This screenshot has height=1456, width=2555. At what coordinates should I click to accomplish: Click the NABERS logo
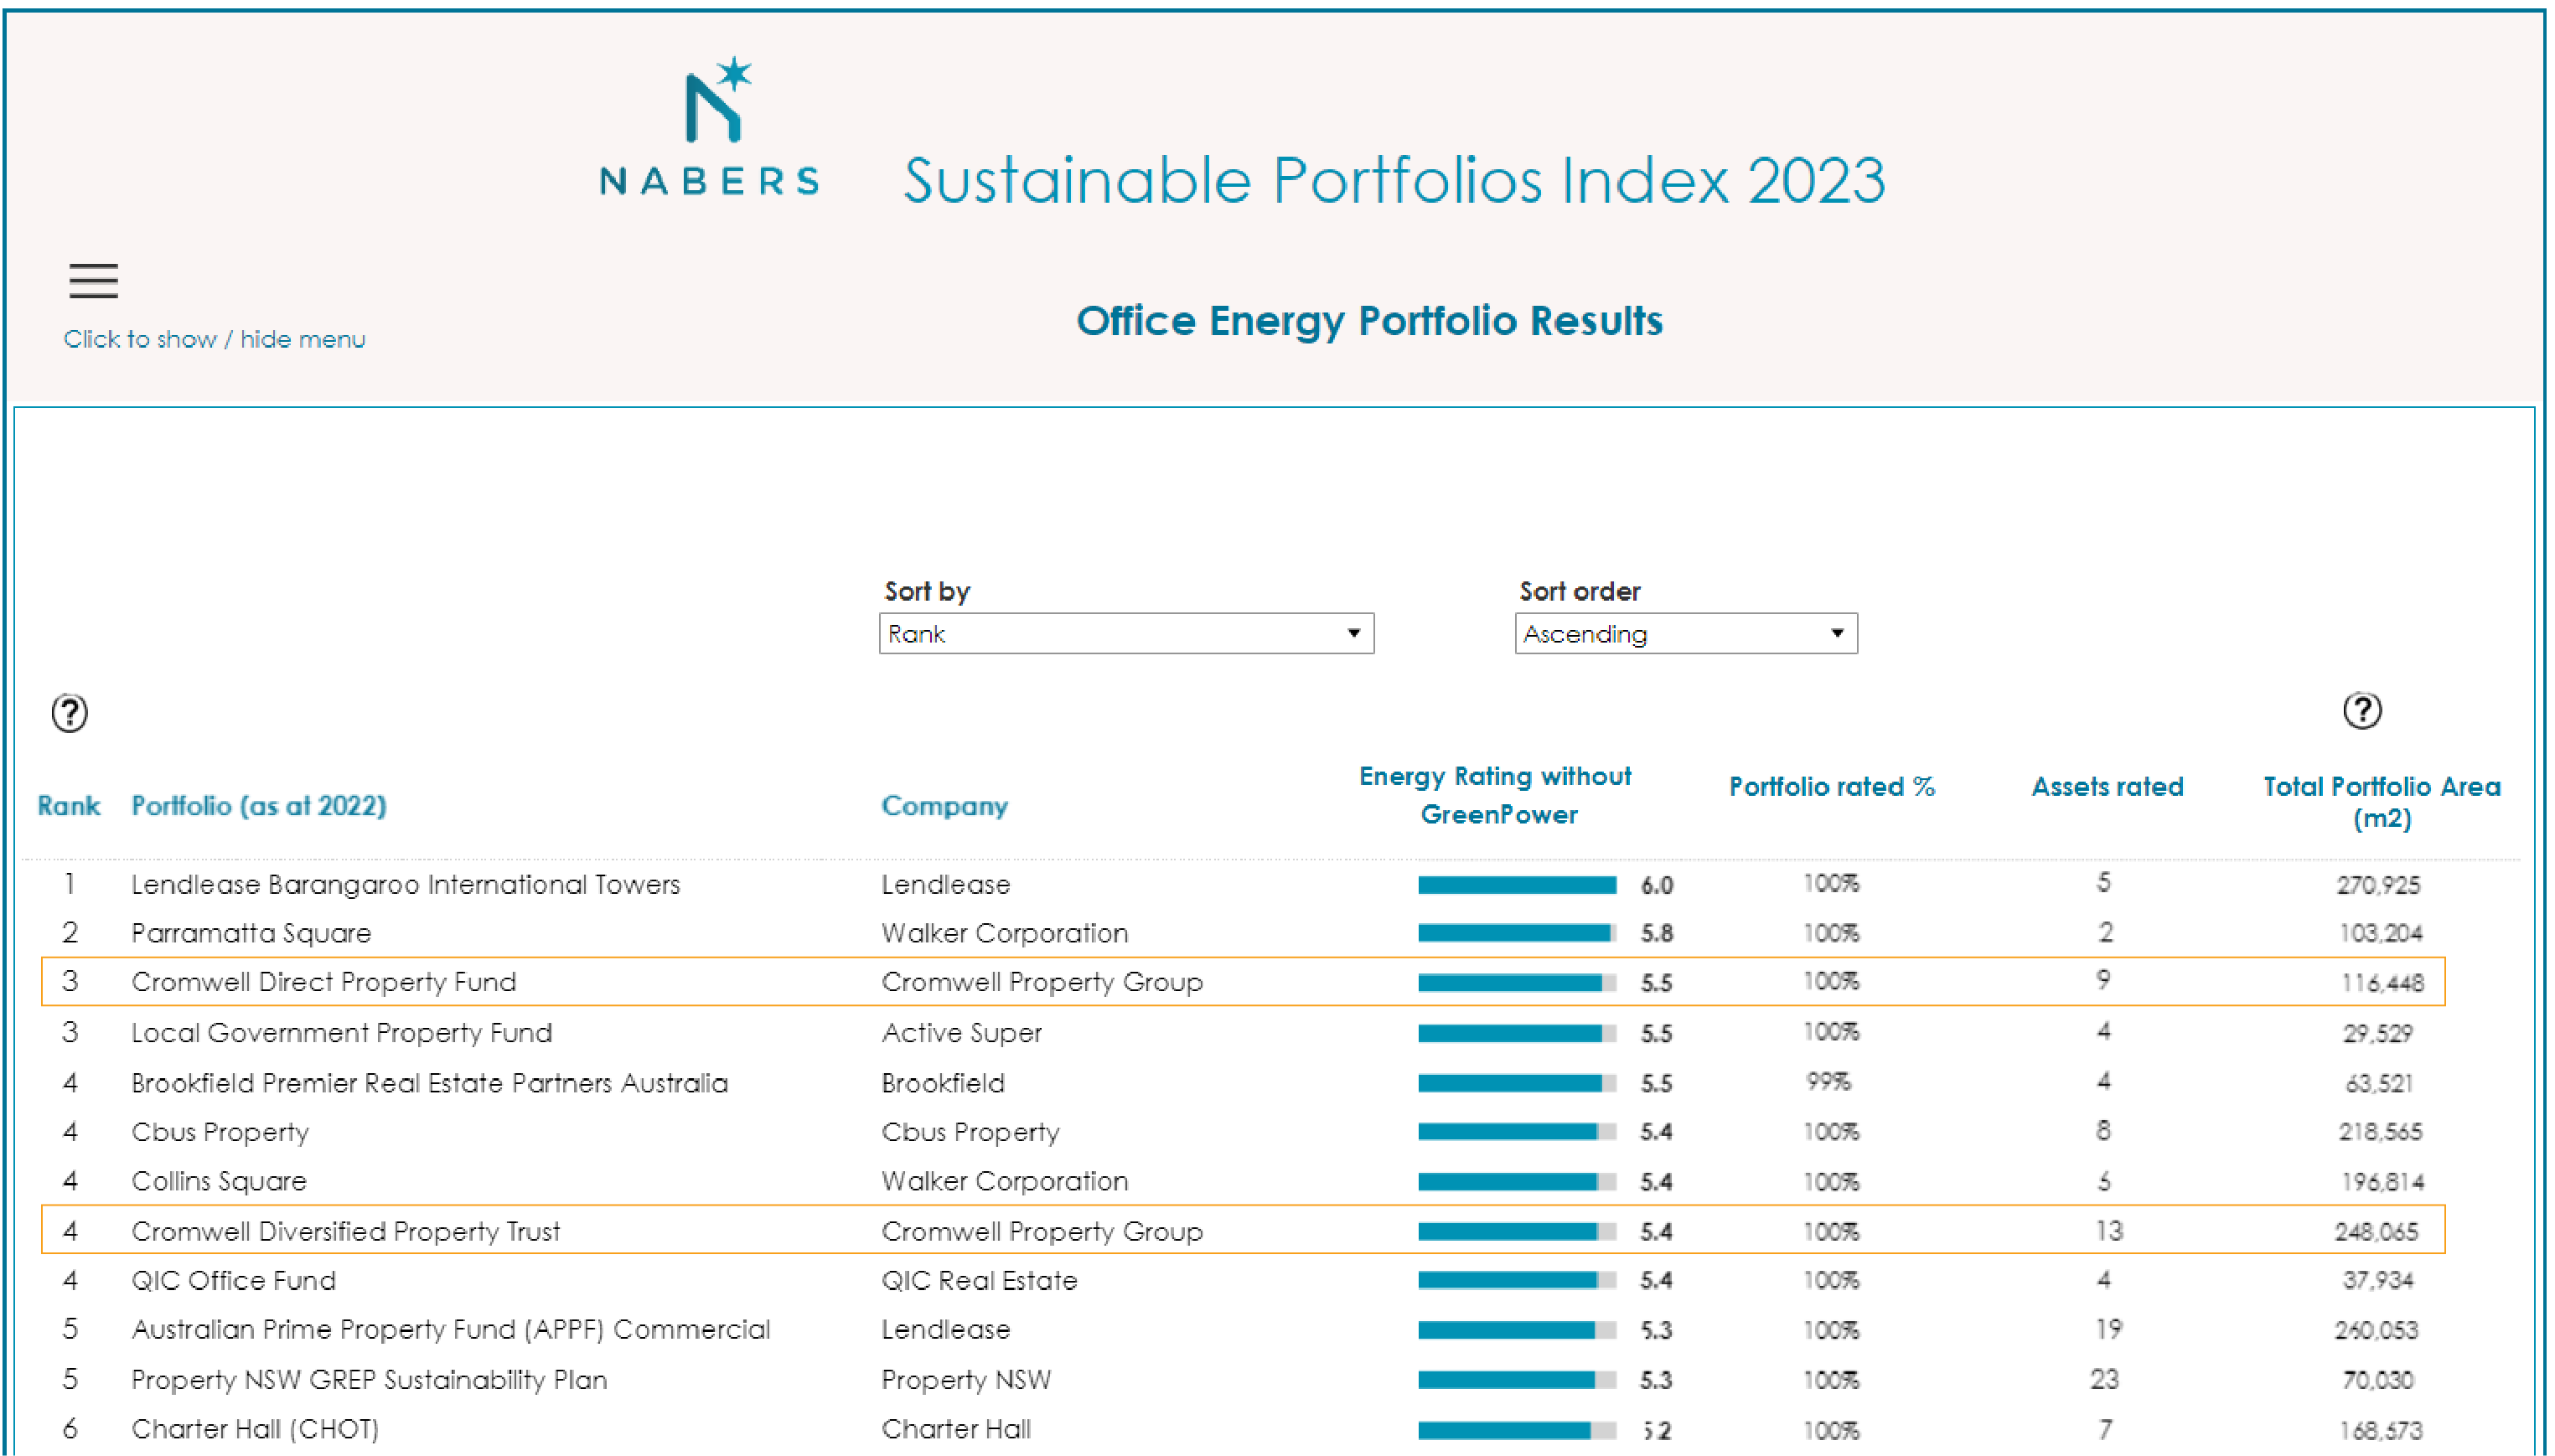710,127
